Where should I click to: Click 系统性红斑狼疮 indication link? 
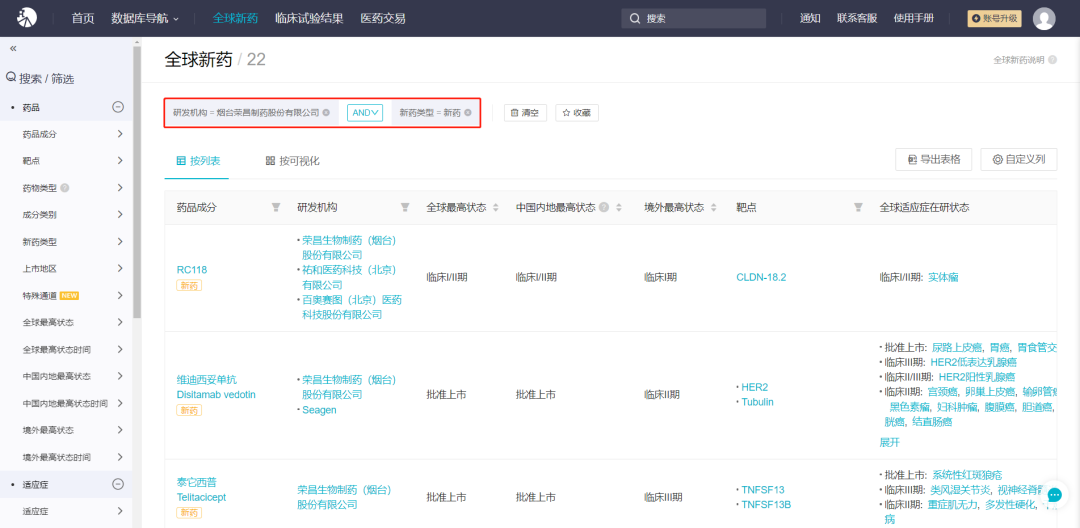click(x=967, y=475)
